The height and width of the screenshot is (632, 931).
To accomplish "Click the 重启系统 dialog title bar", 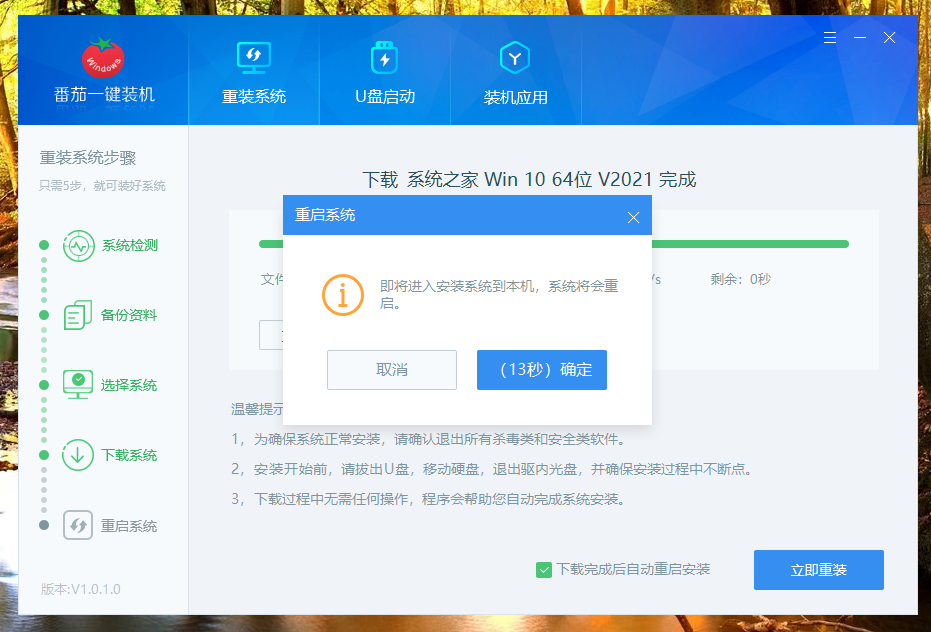I will click(467, 215).
